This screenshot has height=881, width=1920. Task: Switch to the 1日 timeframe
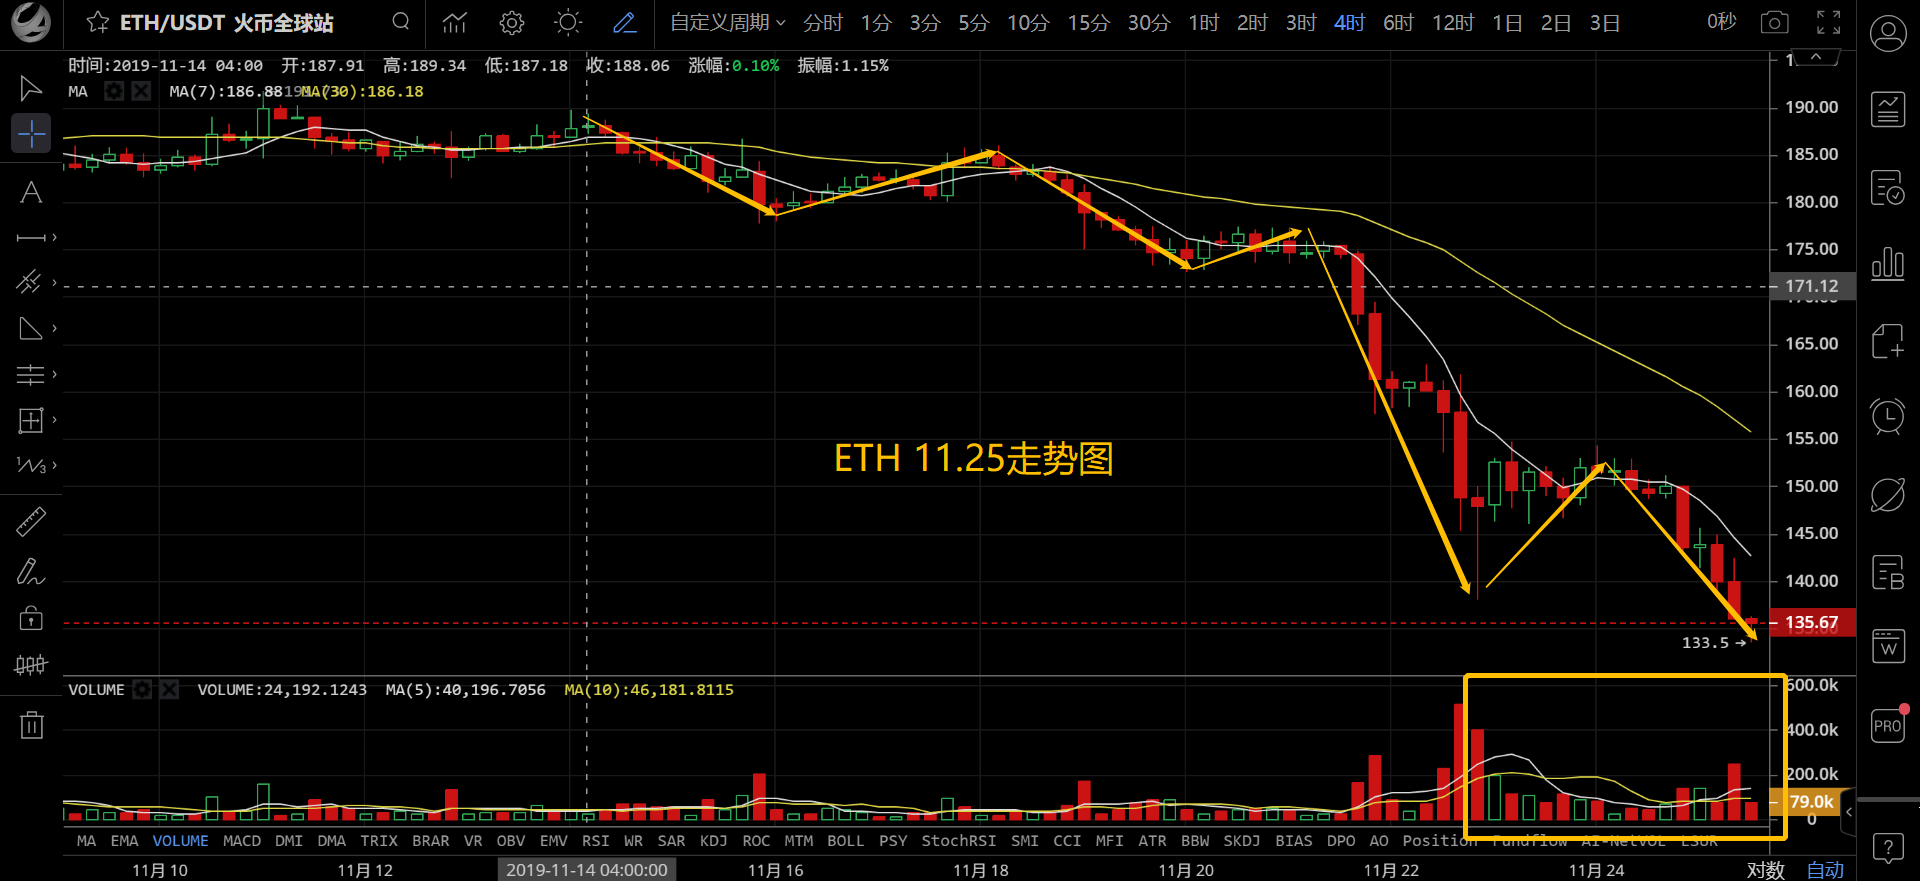[1507, 22]
